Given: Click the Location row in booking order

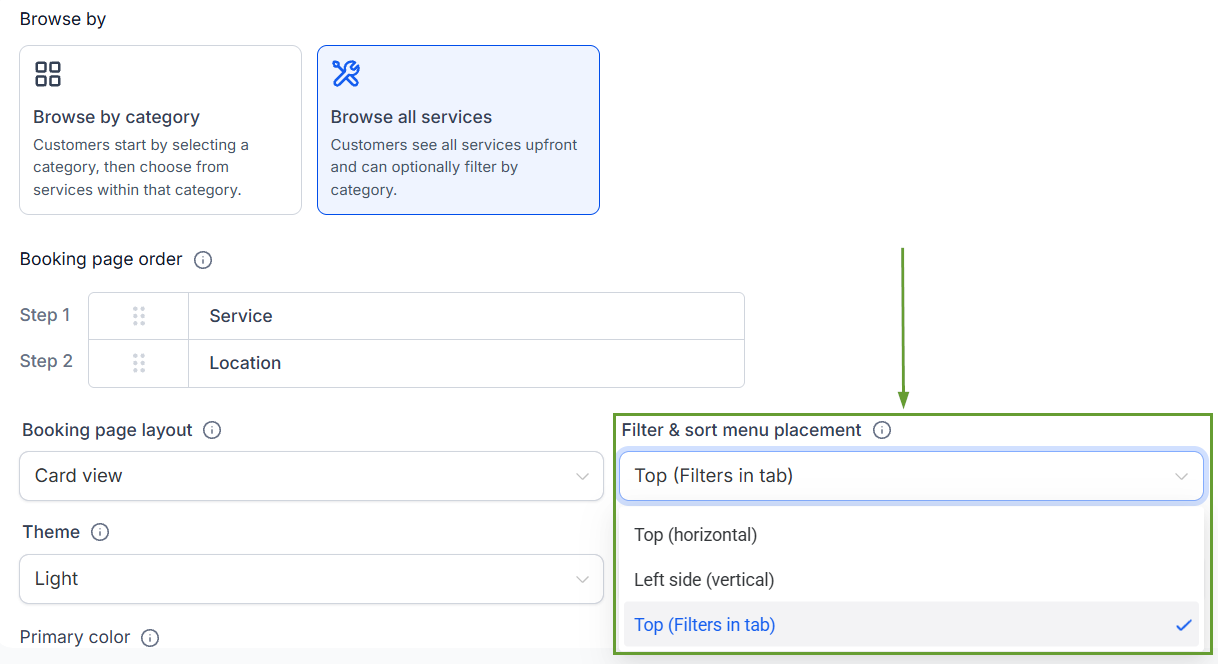Looking at the screenshot, I should coord(416,363).
